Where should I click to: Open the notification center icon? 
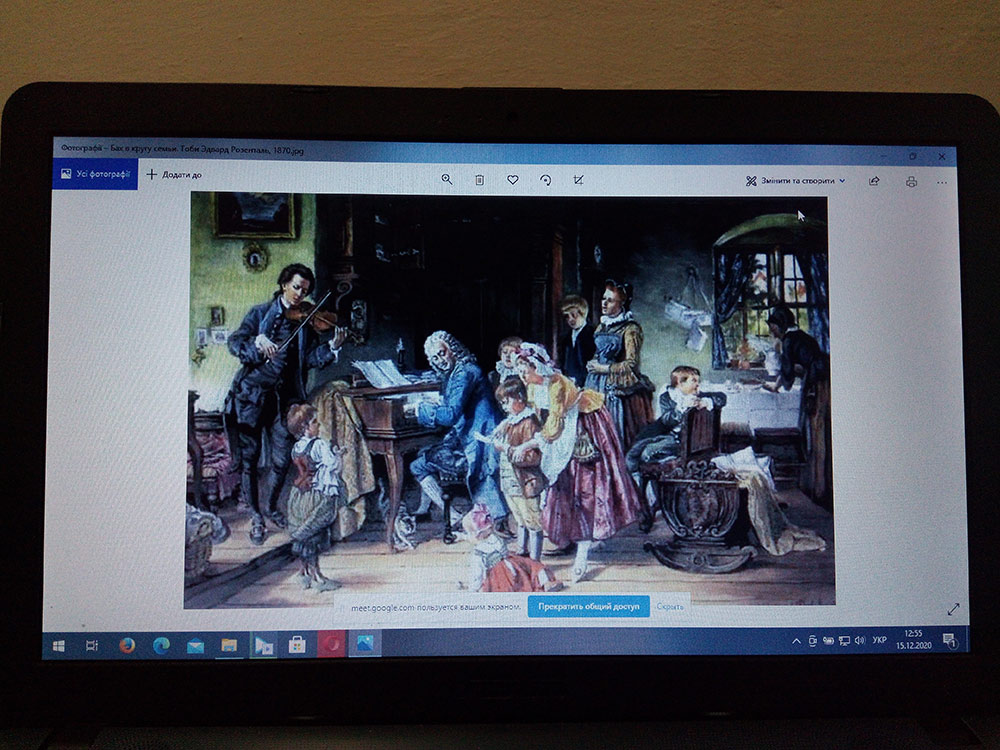coord(949,640)
